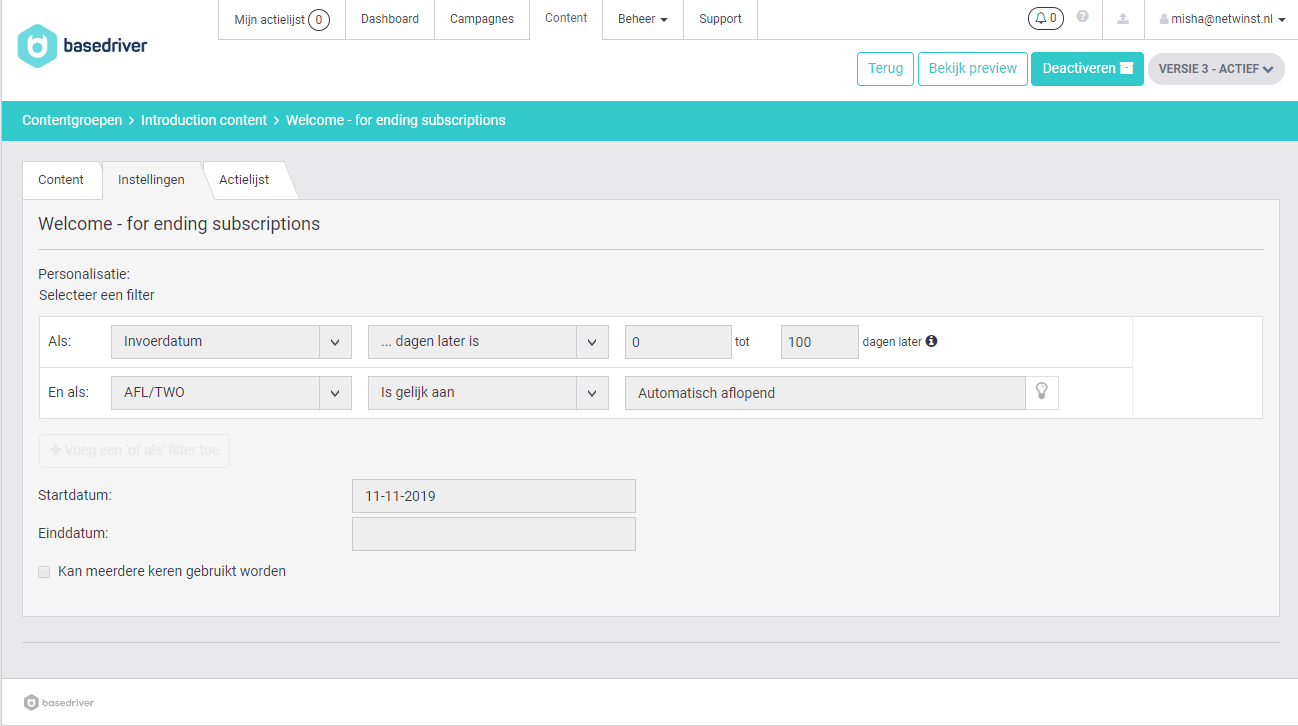Toggle 'Kan meerdere keren gebruikt worden' checkbox
Viewport: 1298px width, 726px height.
click(x=44, y=572)
